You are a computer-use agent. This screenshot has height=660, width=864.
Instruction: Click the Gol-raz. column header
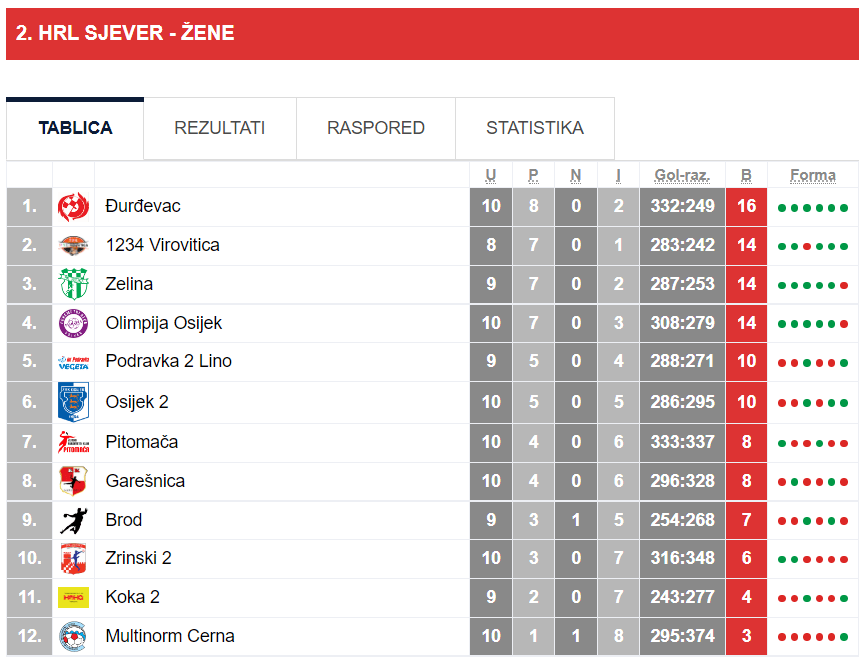[x=682, y=175]
